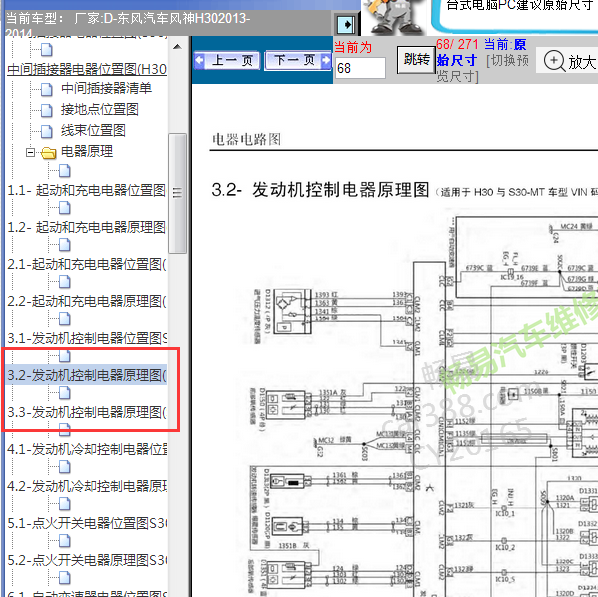The image size is (598, 597).
Task: Click the tree panel vertical scrollbar thumb
Action: [x=177, y=193]
